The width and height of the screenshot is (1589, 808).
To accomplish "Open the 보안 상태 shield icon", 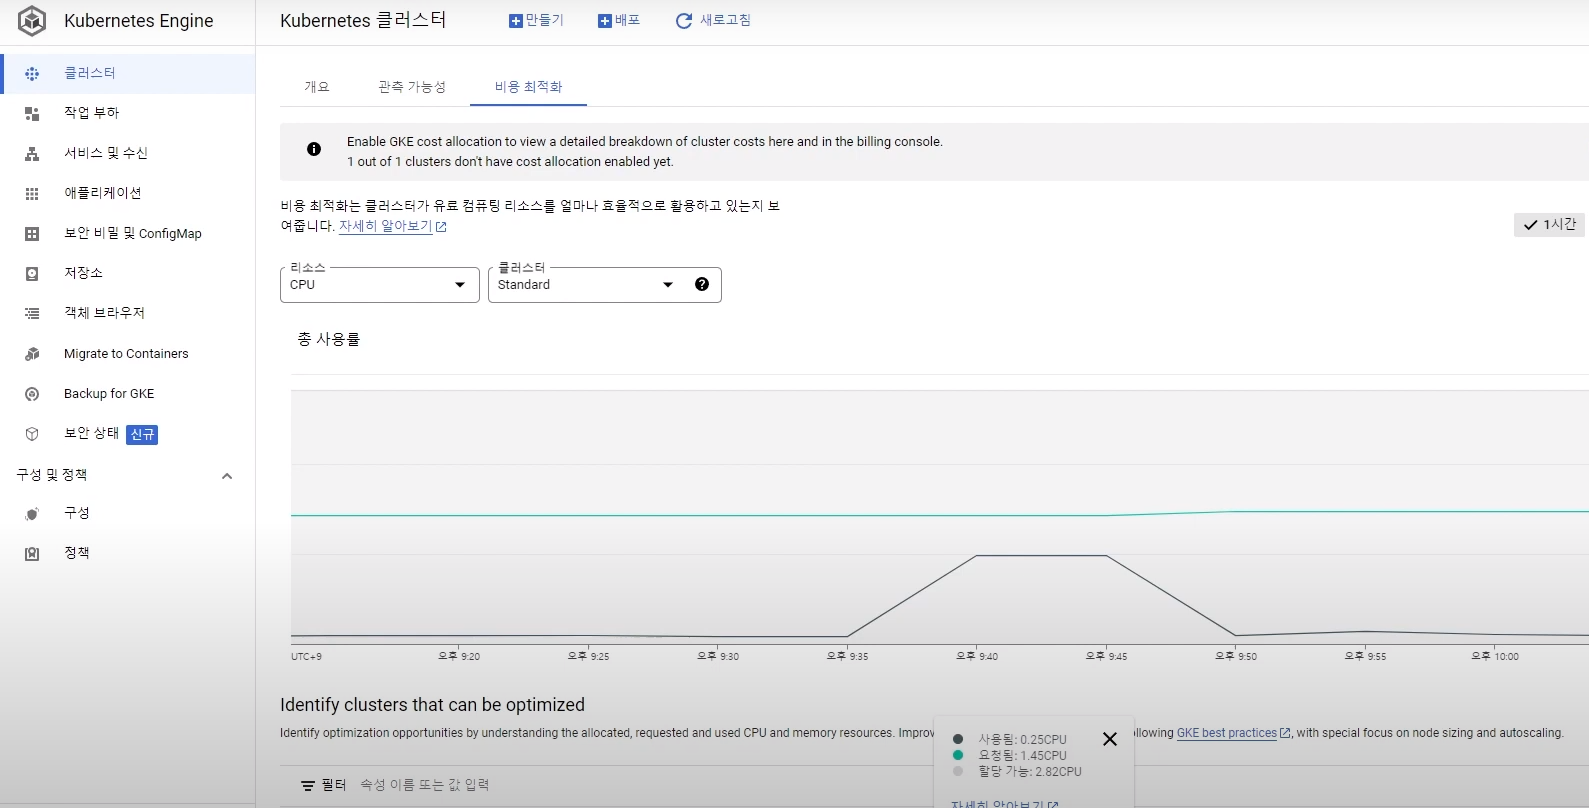I will click(32, 434).
